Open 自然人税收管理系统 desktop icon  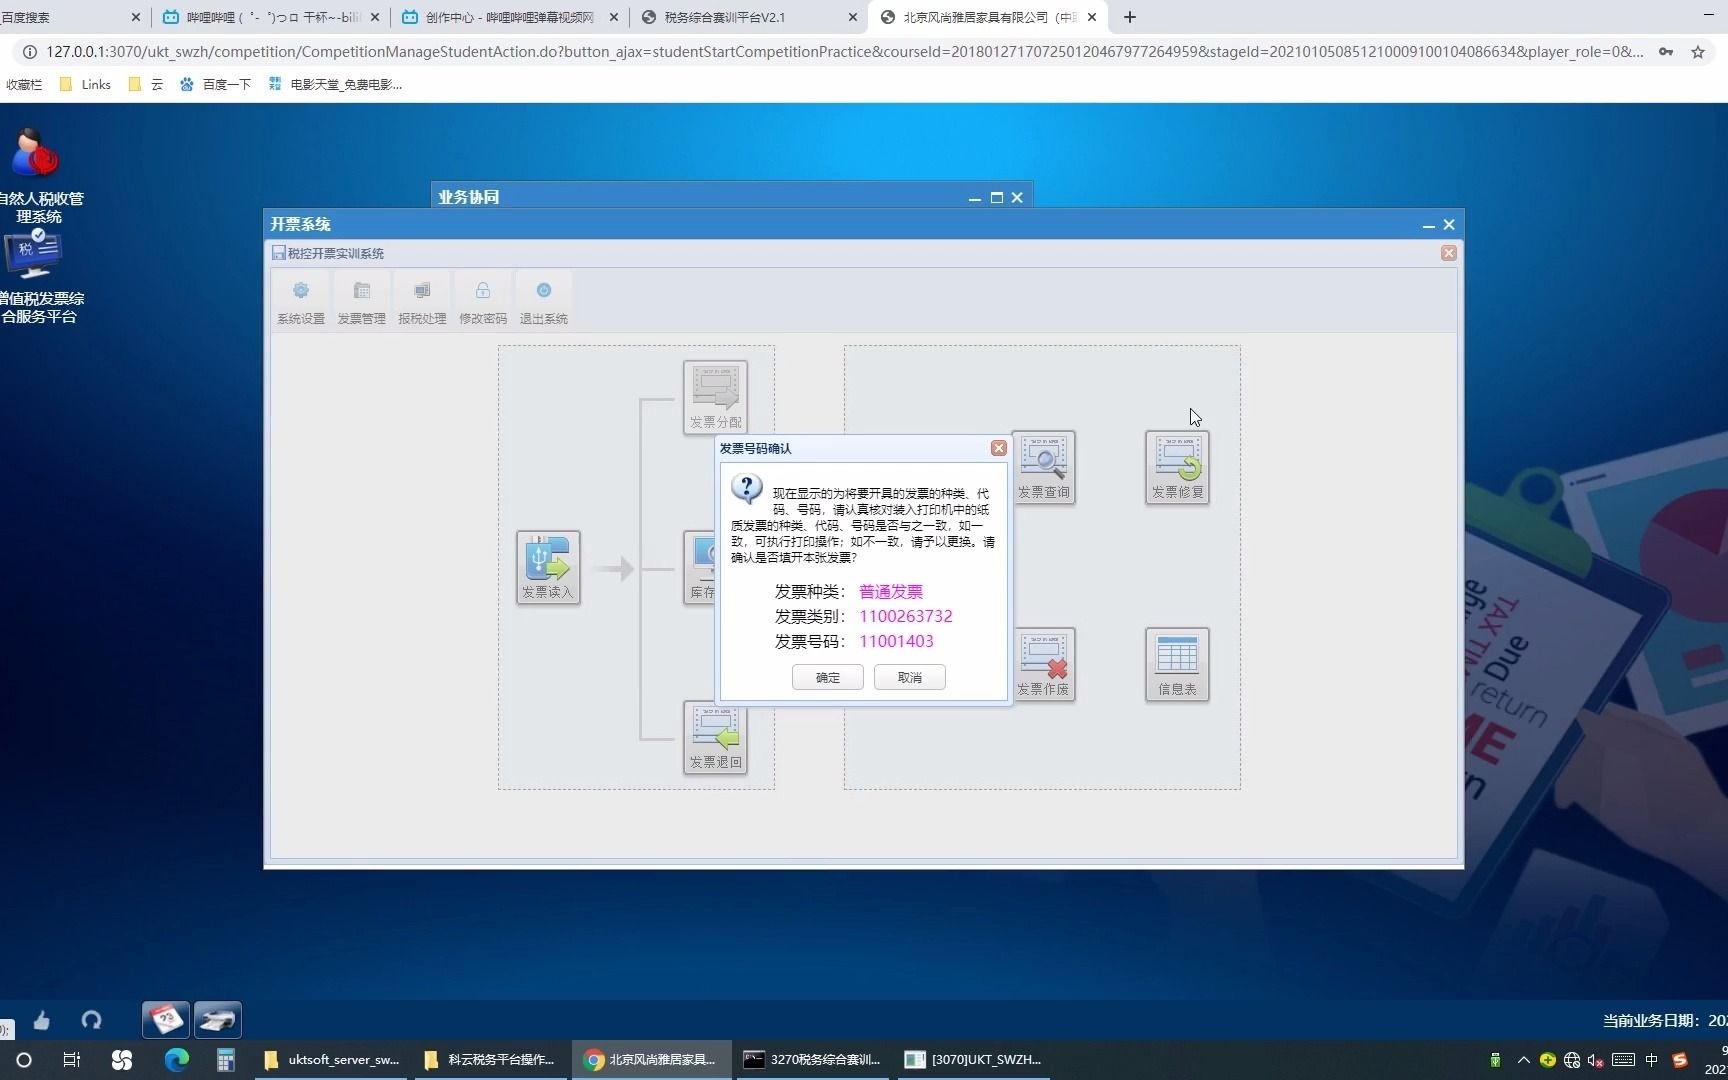(x=38, y=175)
